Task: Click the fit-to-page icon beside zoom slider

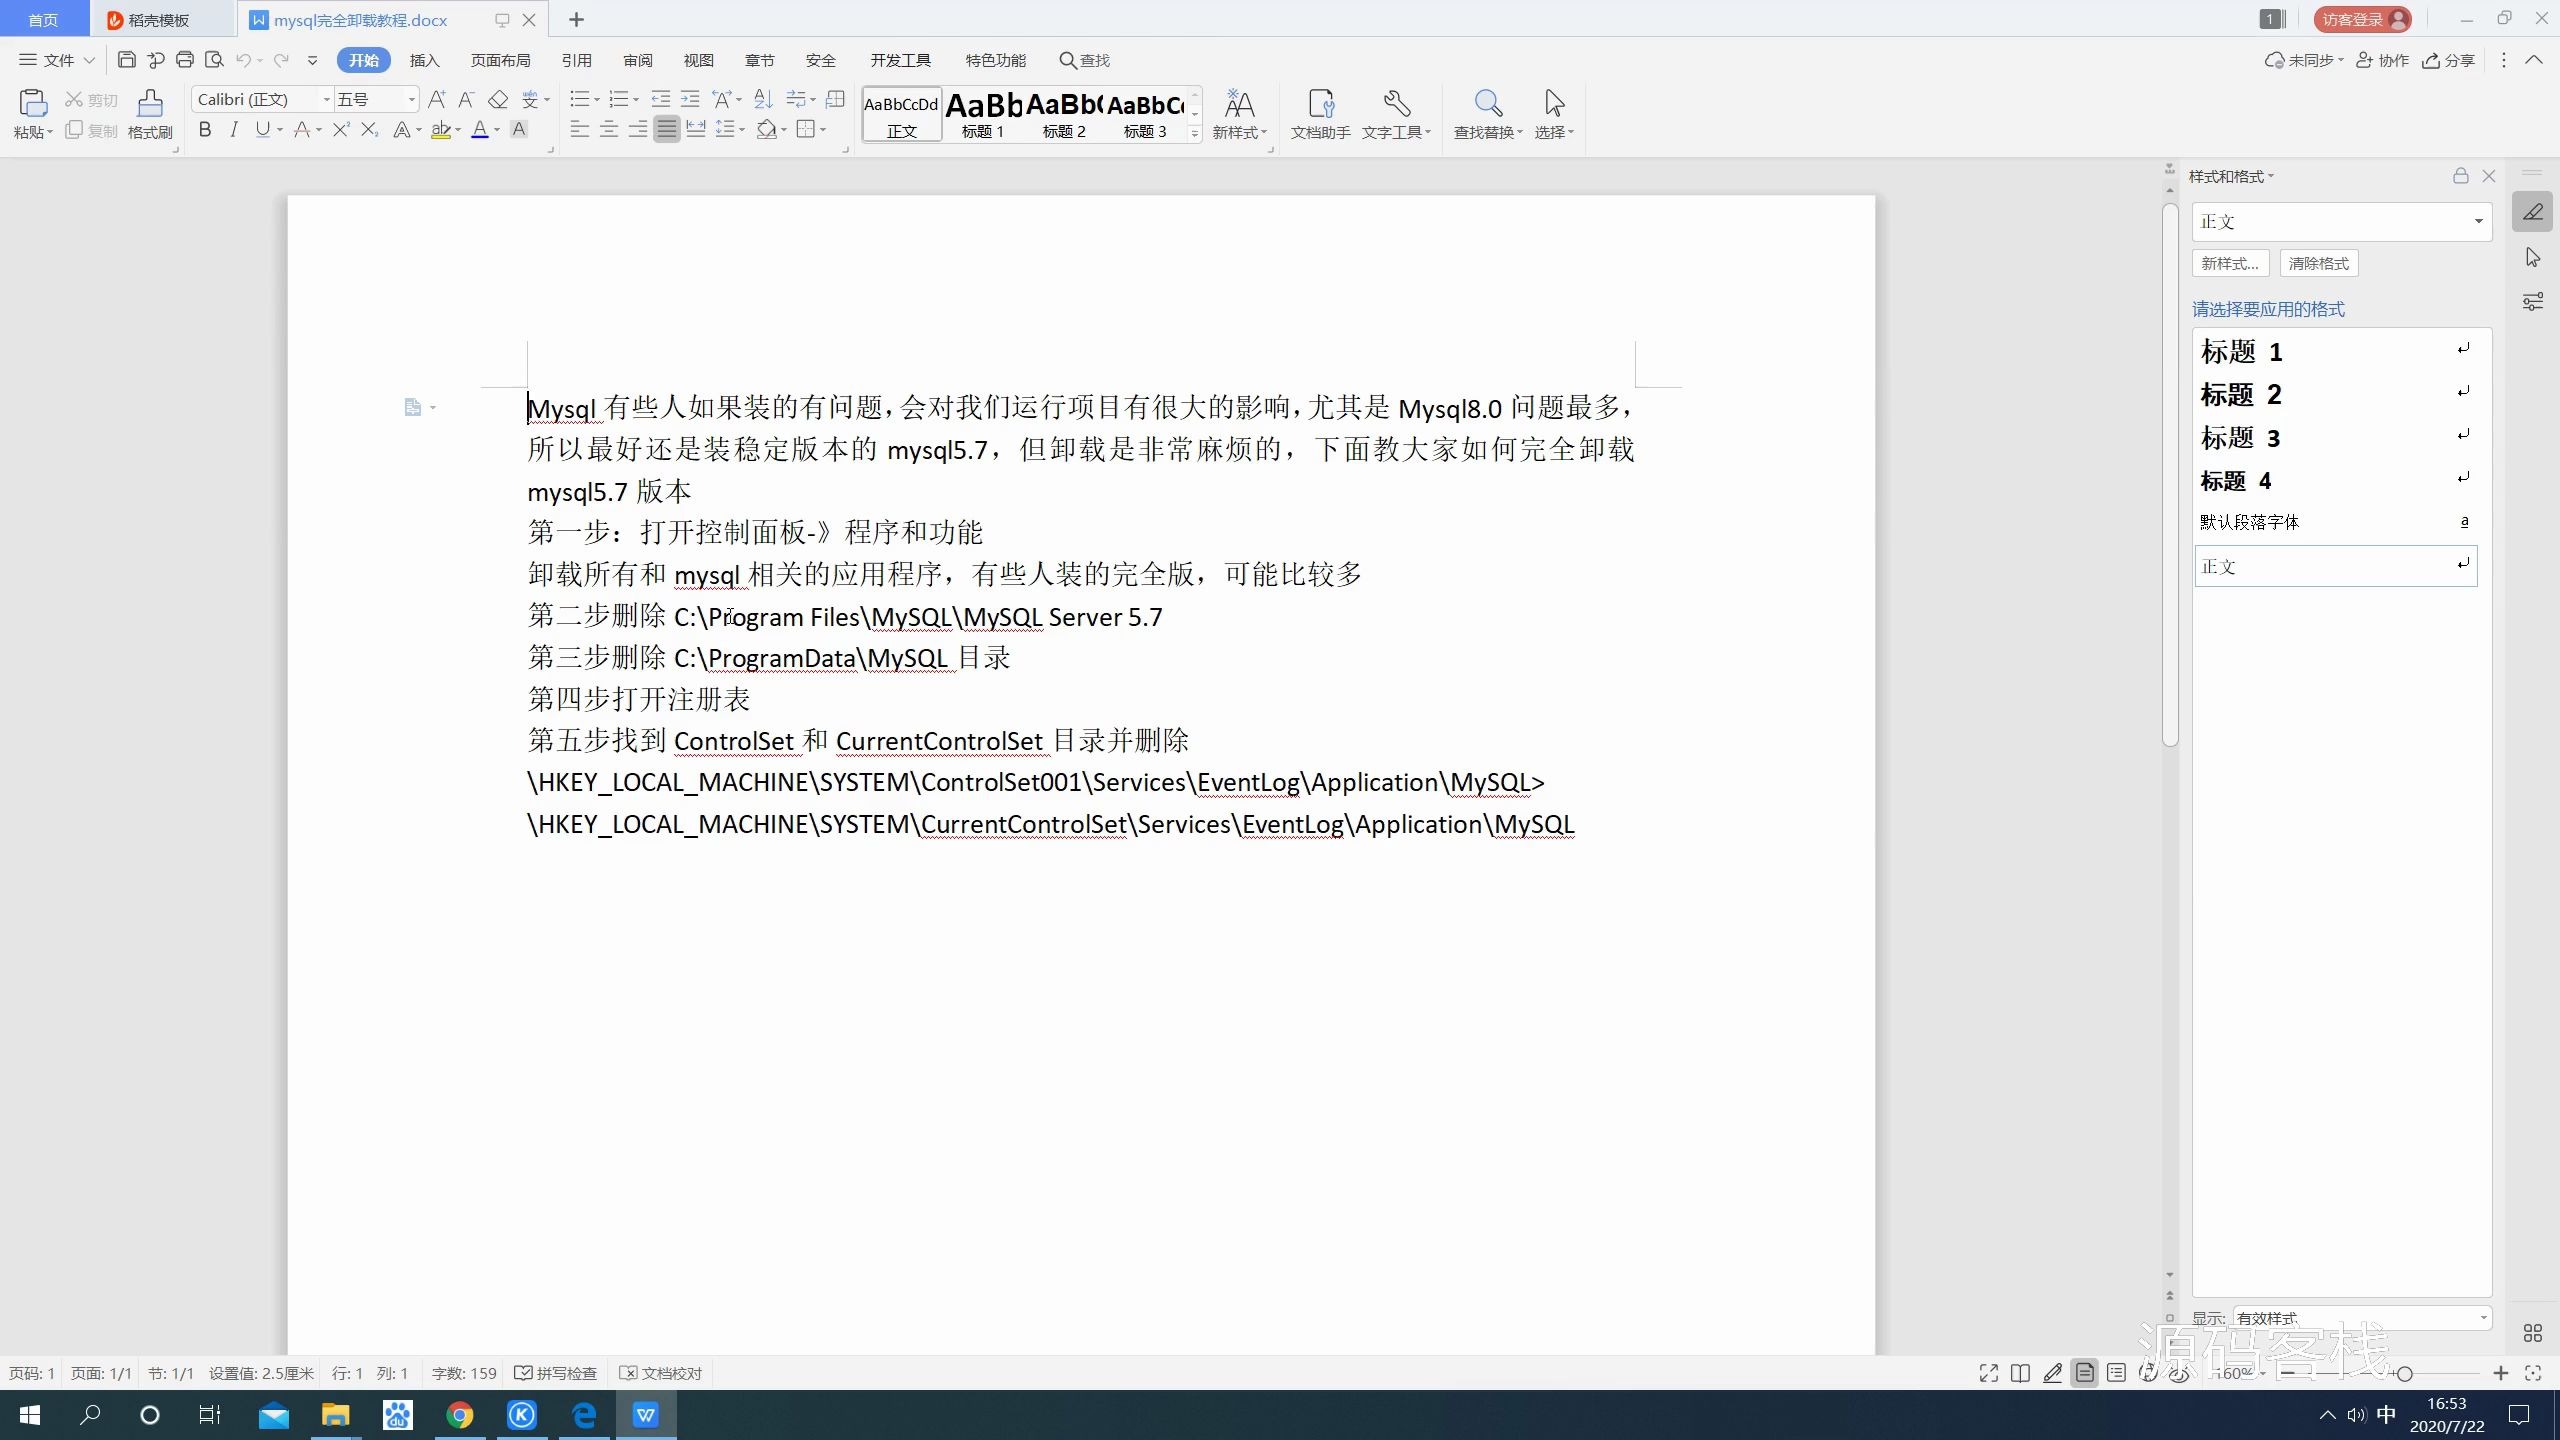Action: pos(2533,1373)
